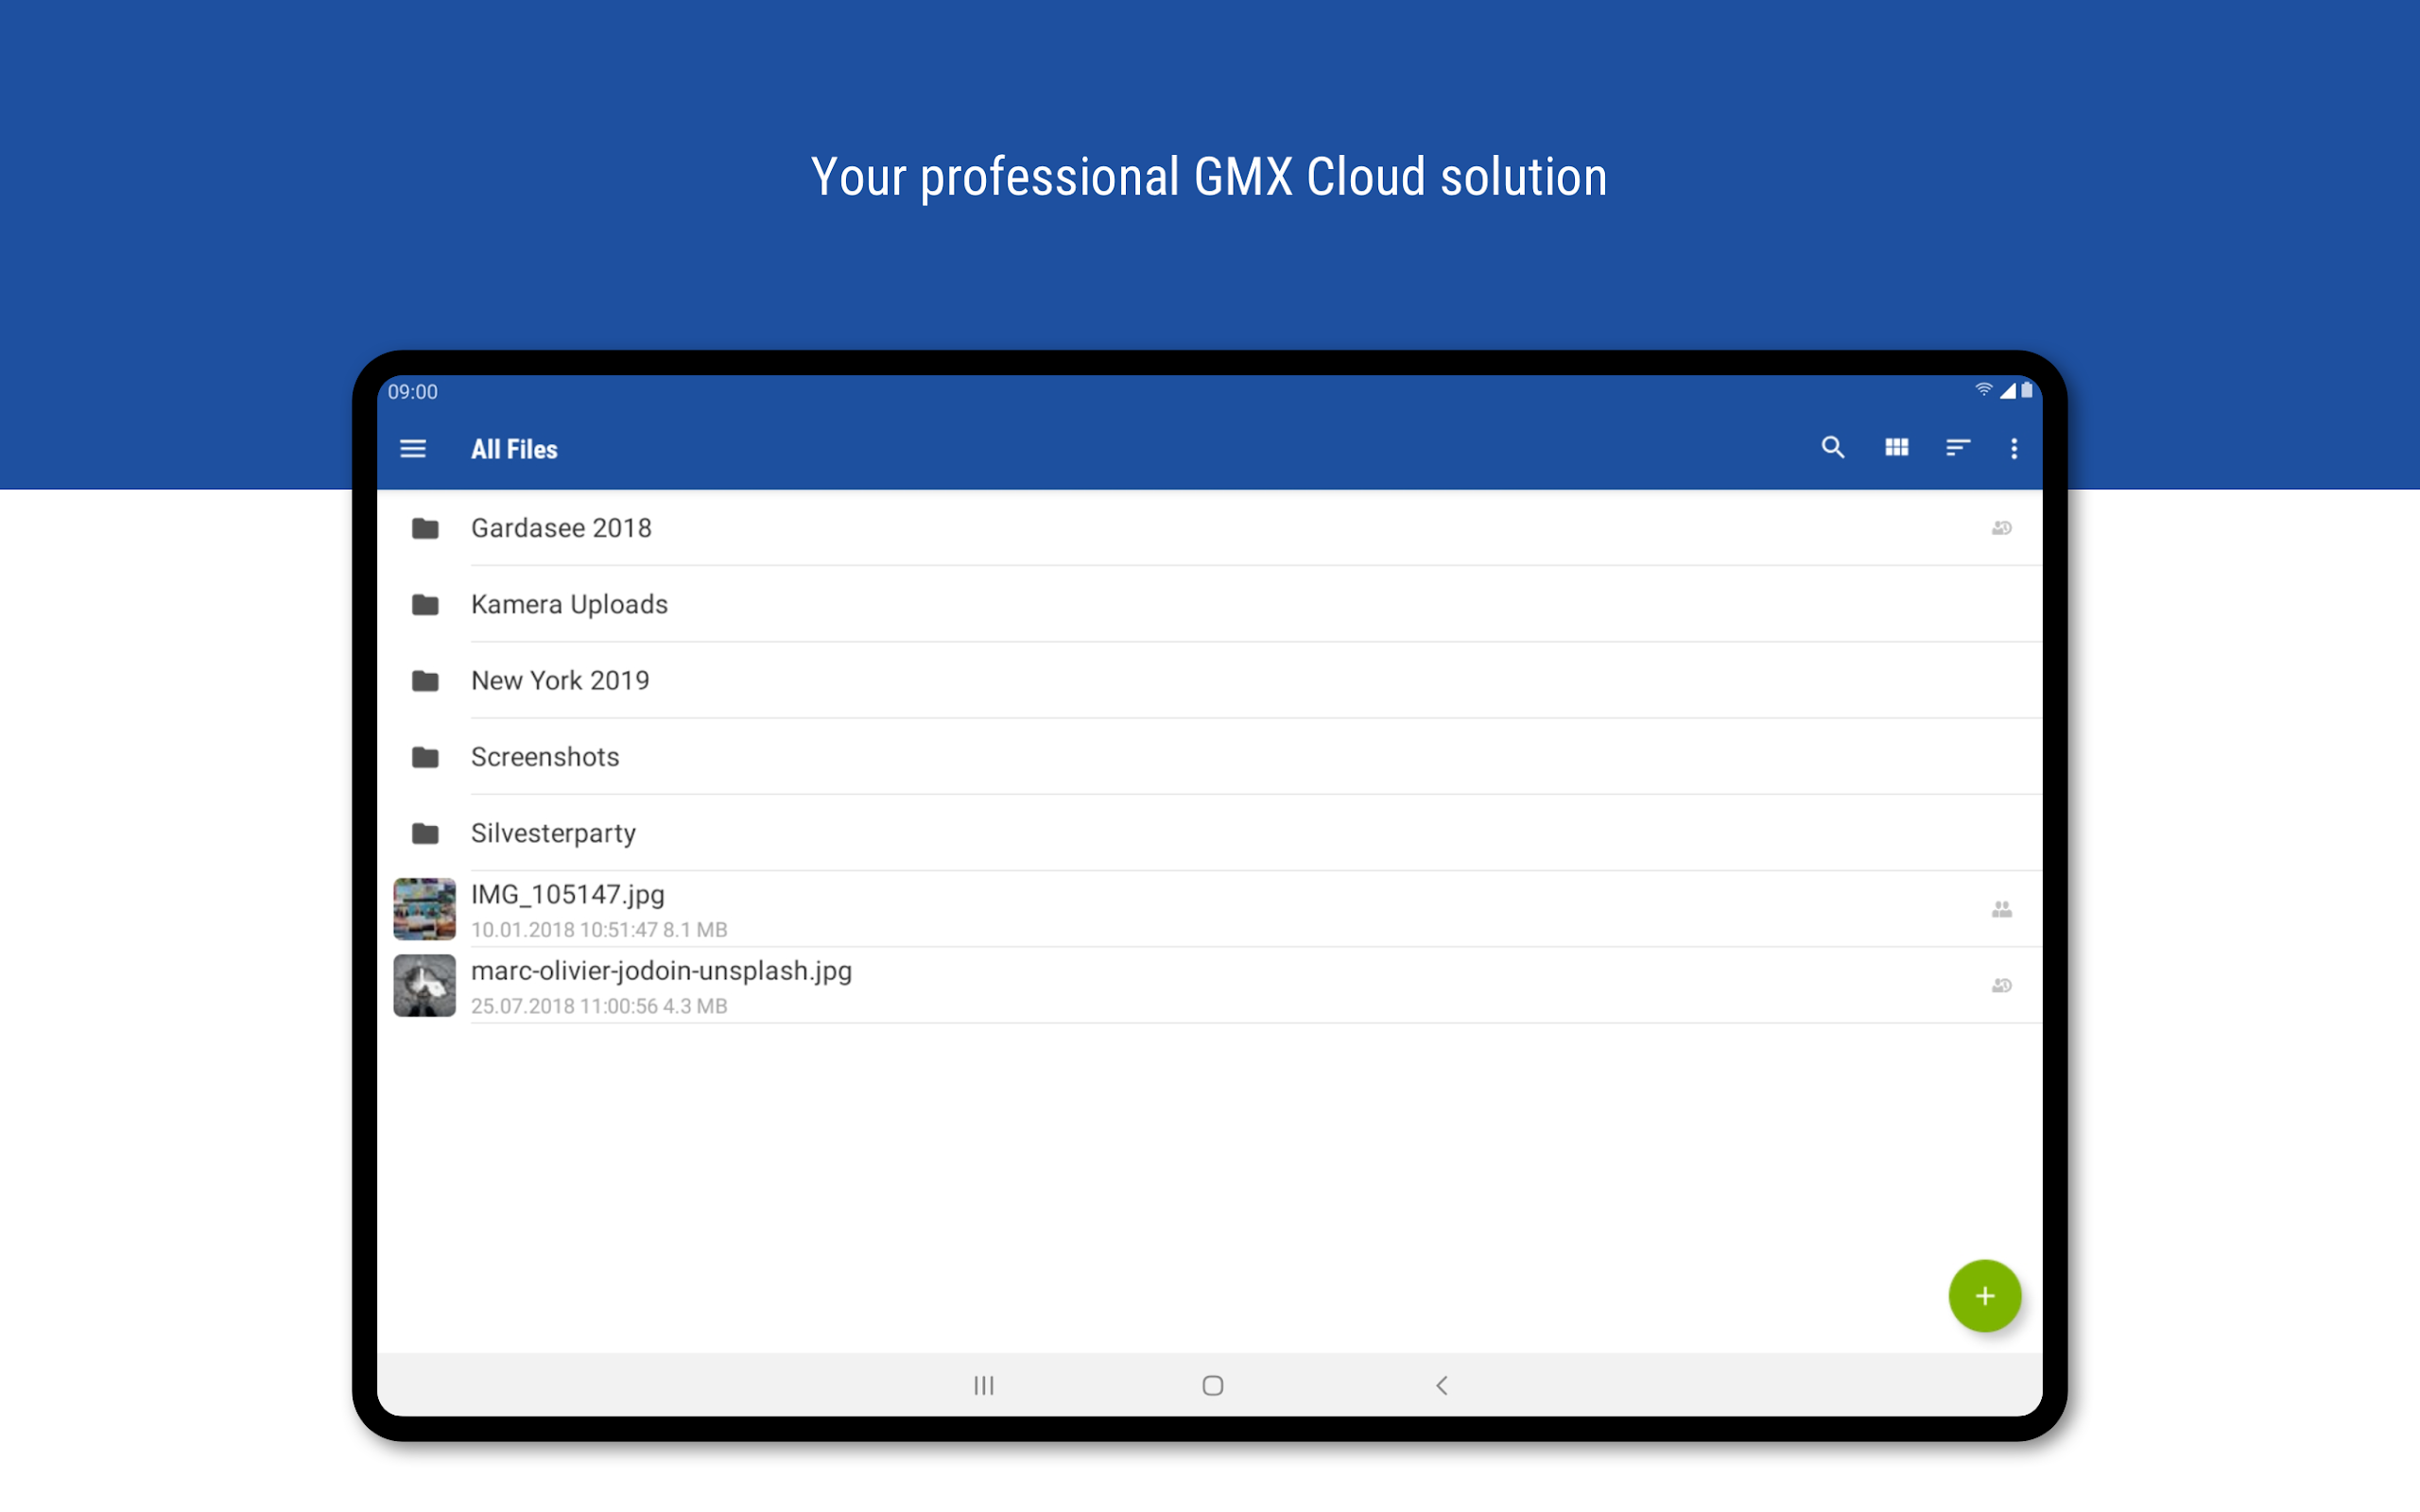2420x1512 pixels.
Task: Click the battery status icon
Action: coord(2027,391)
